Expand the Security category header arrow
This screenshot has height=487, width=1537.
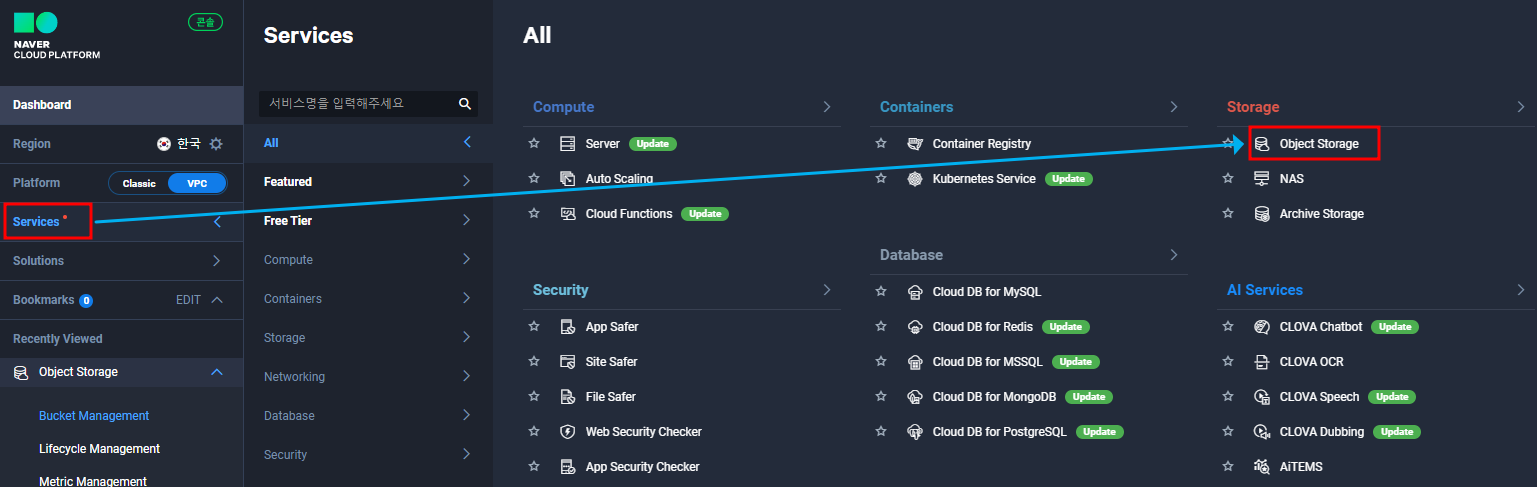pyautogui.click(x=827, y=290)
